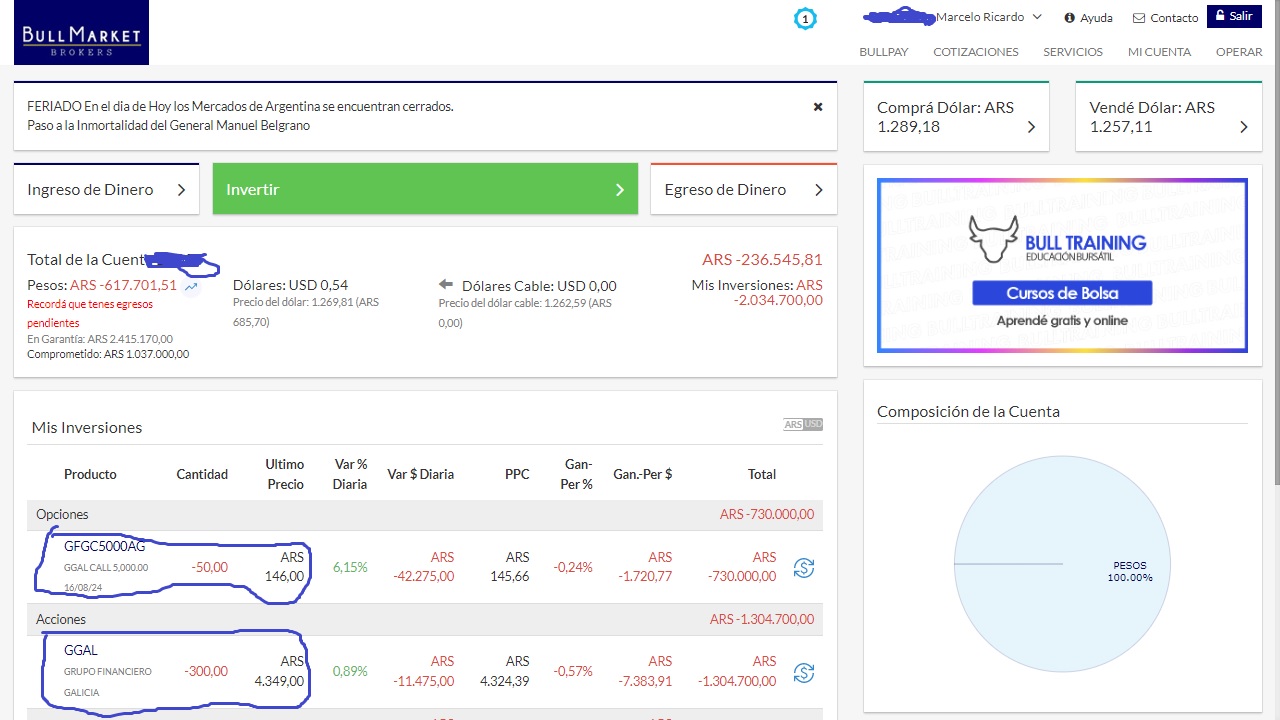Screen dimensions: 1280x720
Task: Click the Salir logout button
Action: pyautogui.click(x=1234, y=16)
